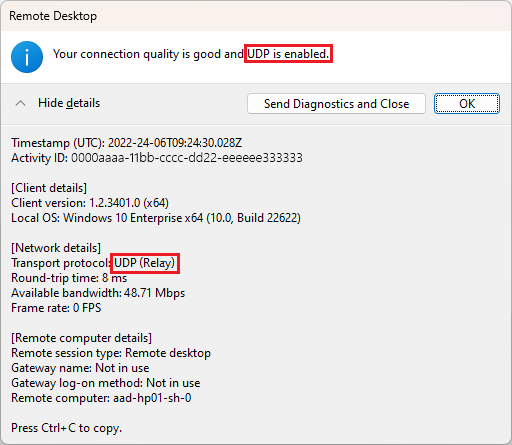
Task: Click the Gateway name Not in use line
Action: pos(80,368)
